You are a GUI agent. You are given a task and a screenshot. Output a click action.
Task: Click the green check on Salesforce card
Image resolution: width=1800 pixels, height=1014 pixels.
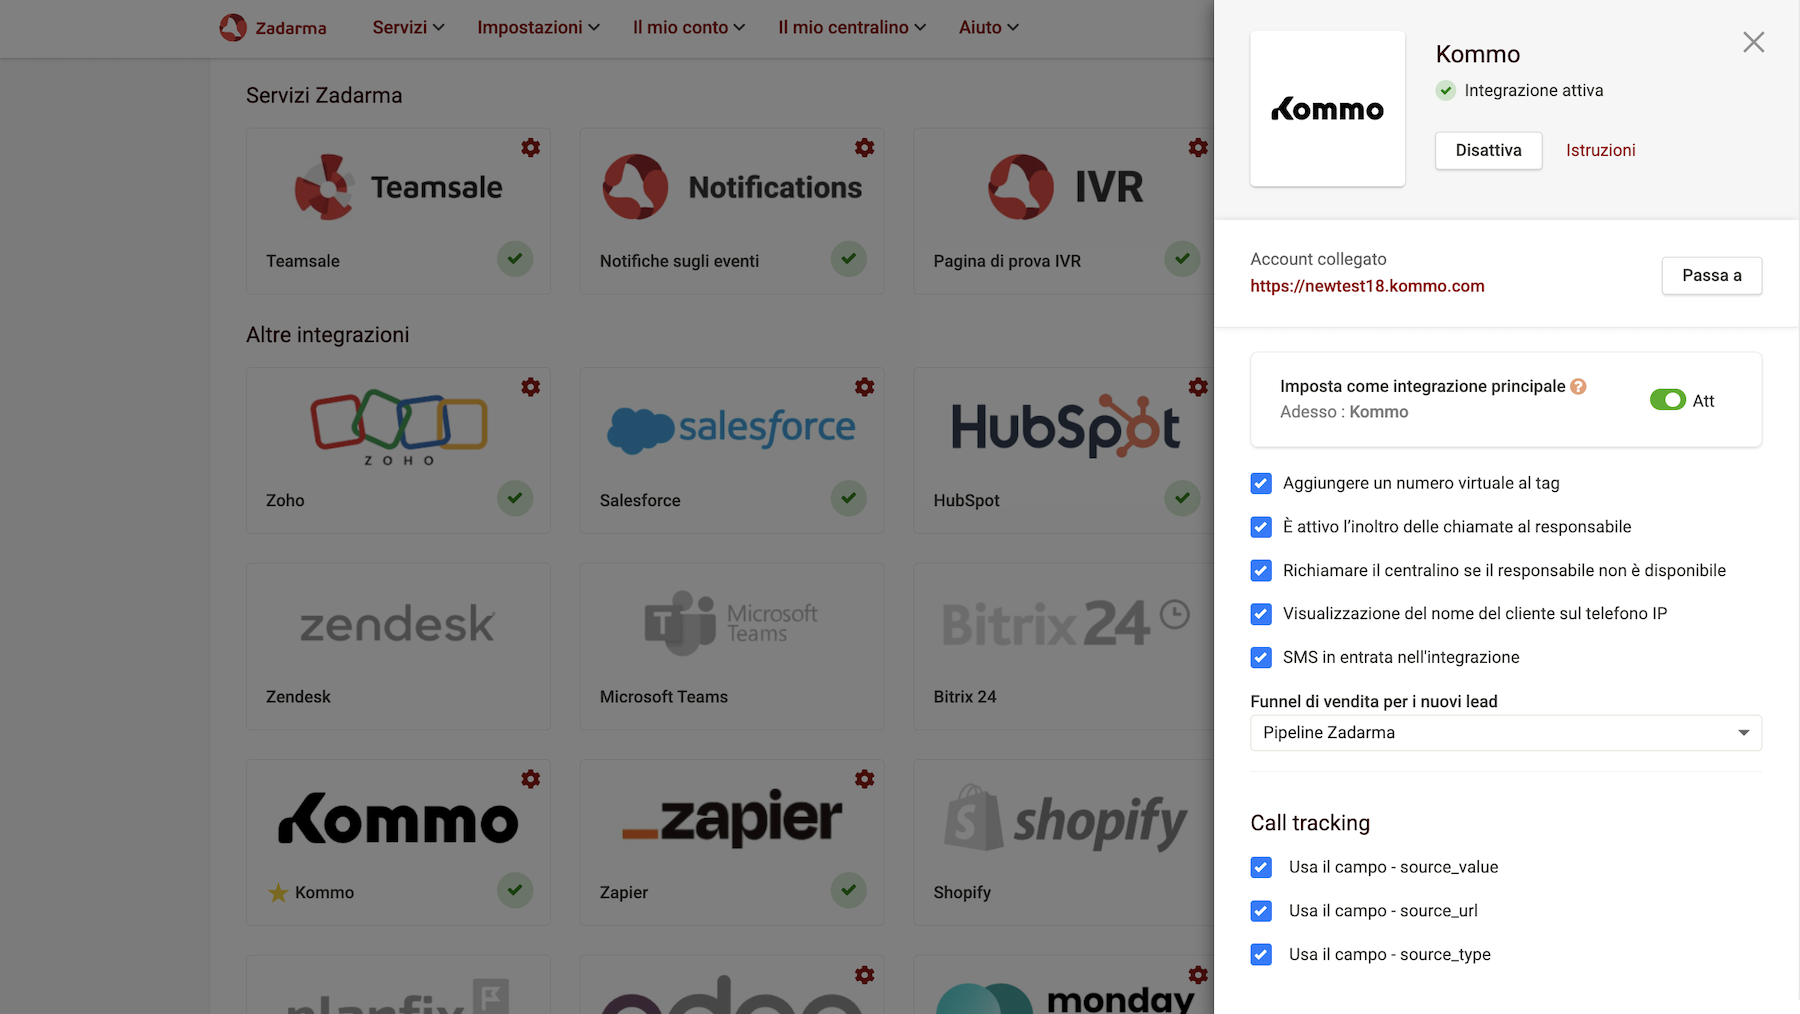point(849,498)
